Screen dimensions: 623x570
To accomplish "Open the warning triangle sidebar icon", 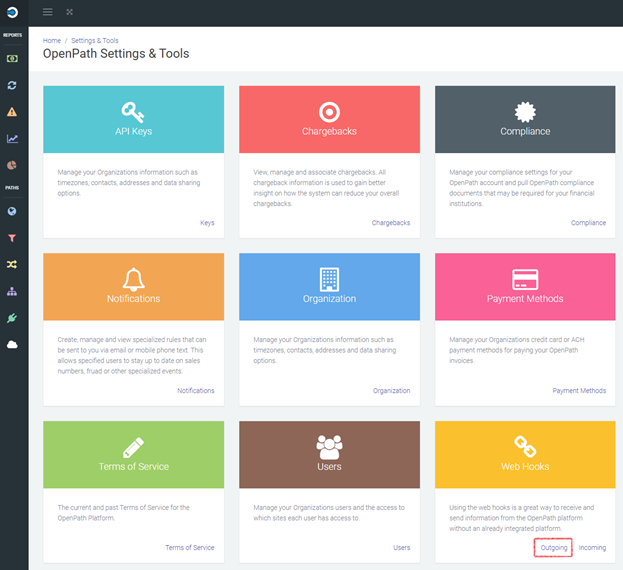I will (12, 112).
